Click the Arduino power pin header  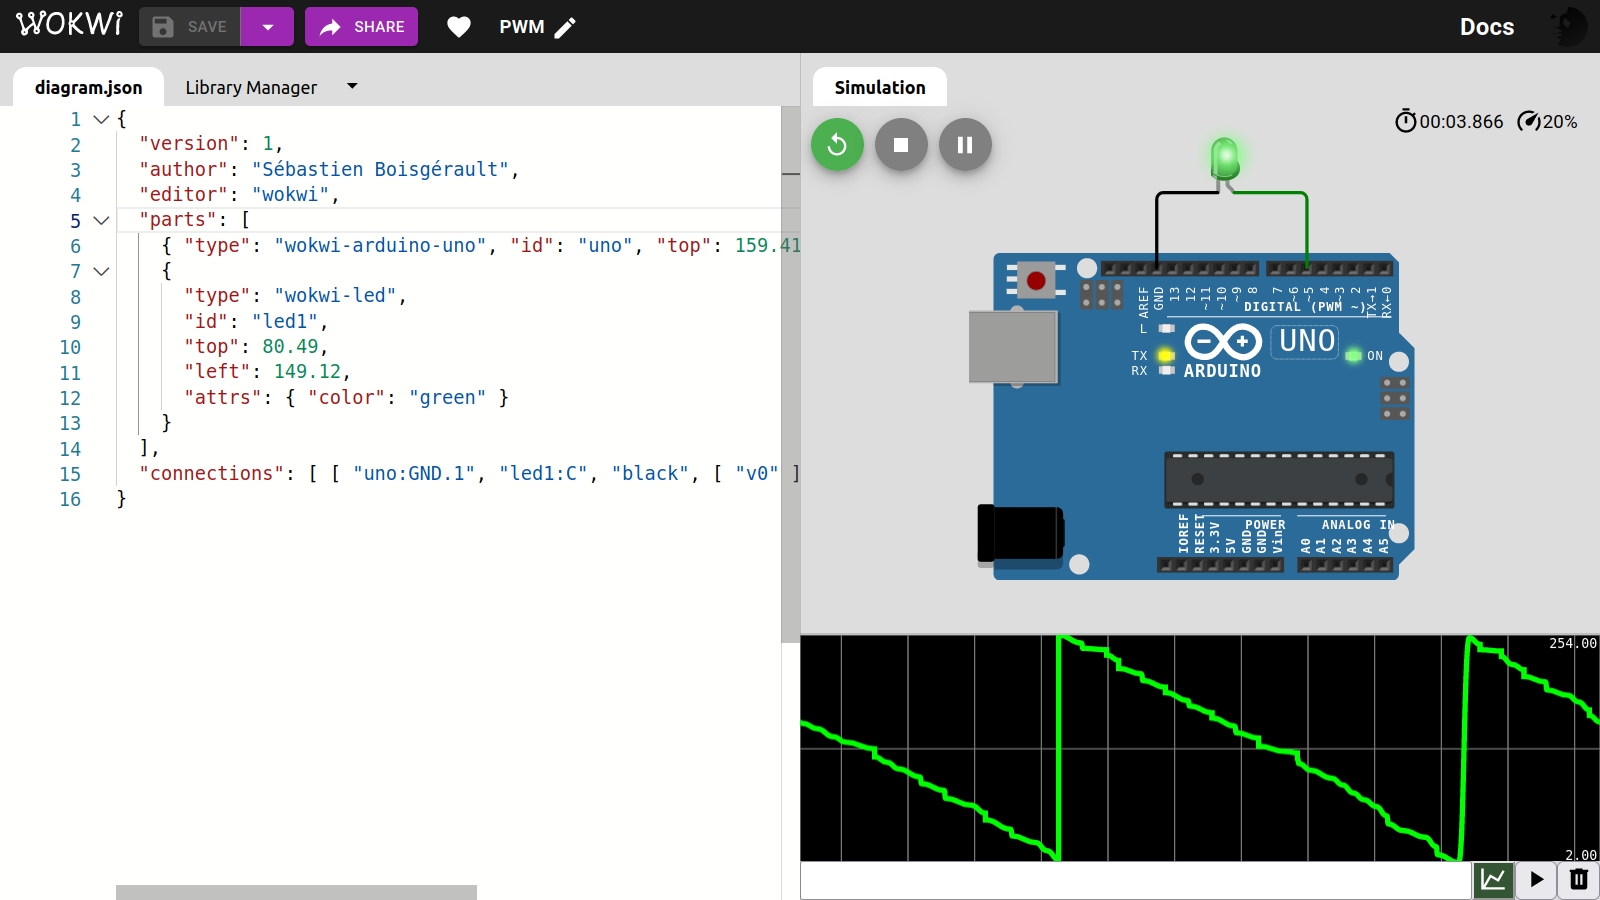(x=1220, y=565)
